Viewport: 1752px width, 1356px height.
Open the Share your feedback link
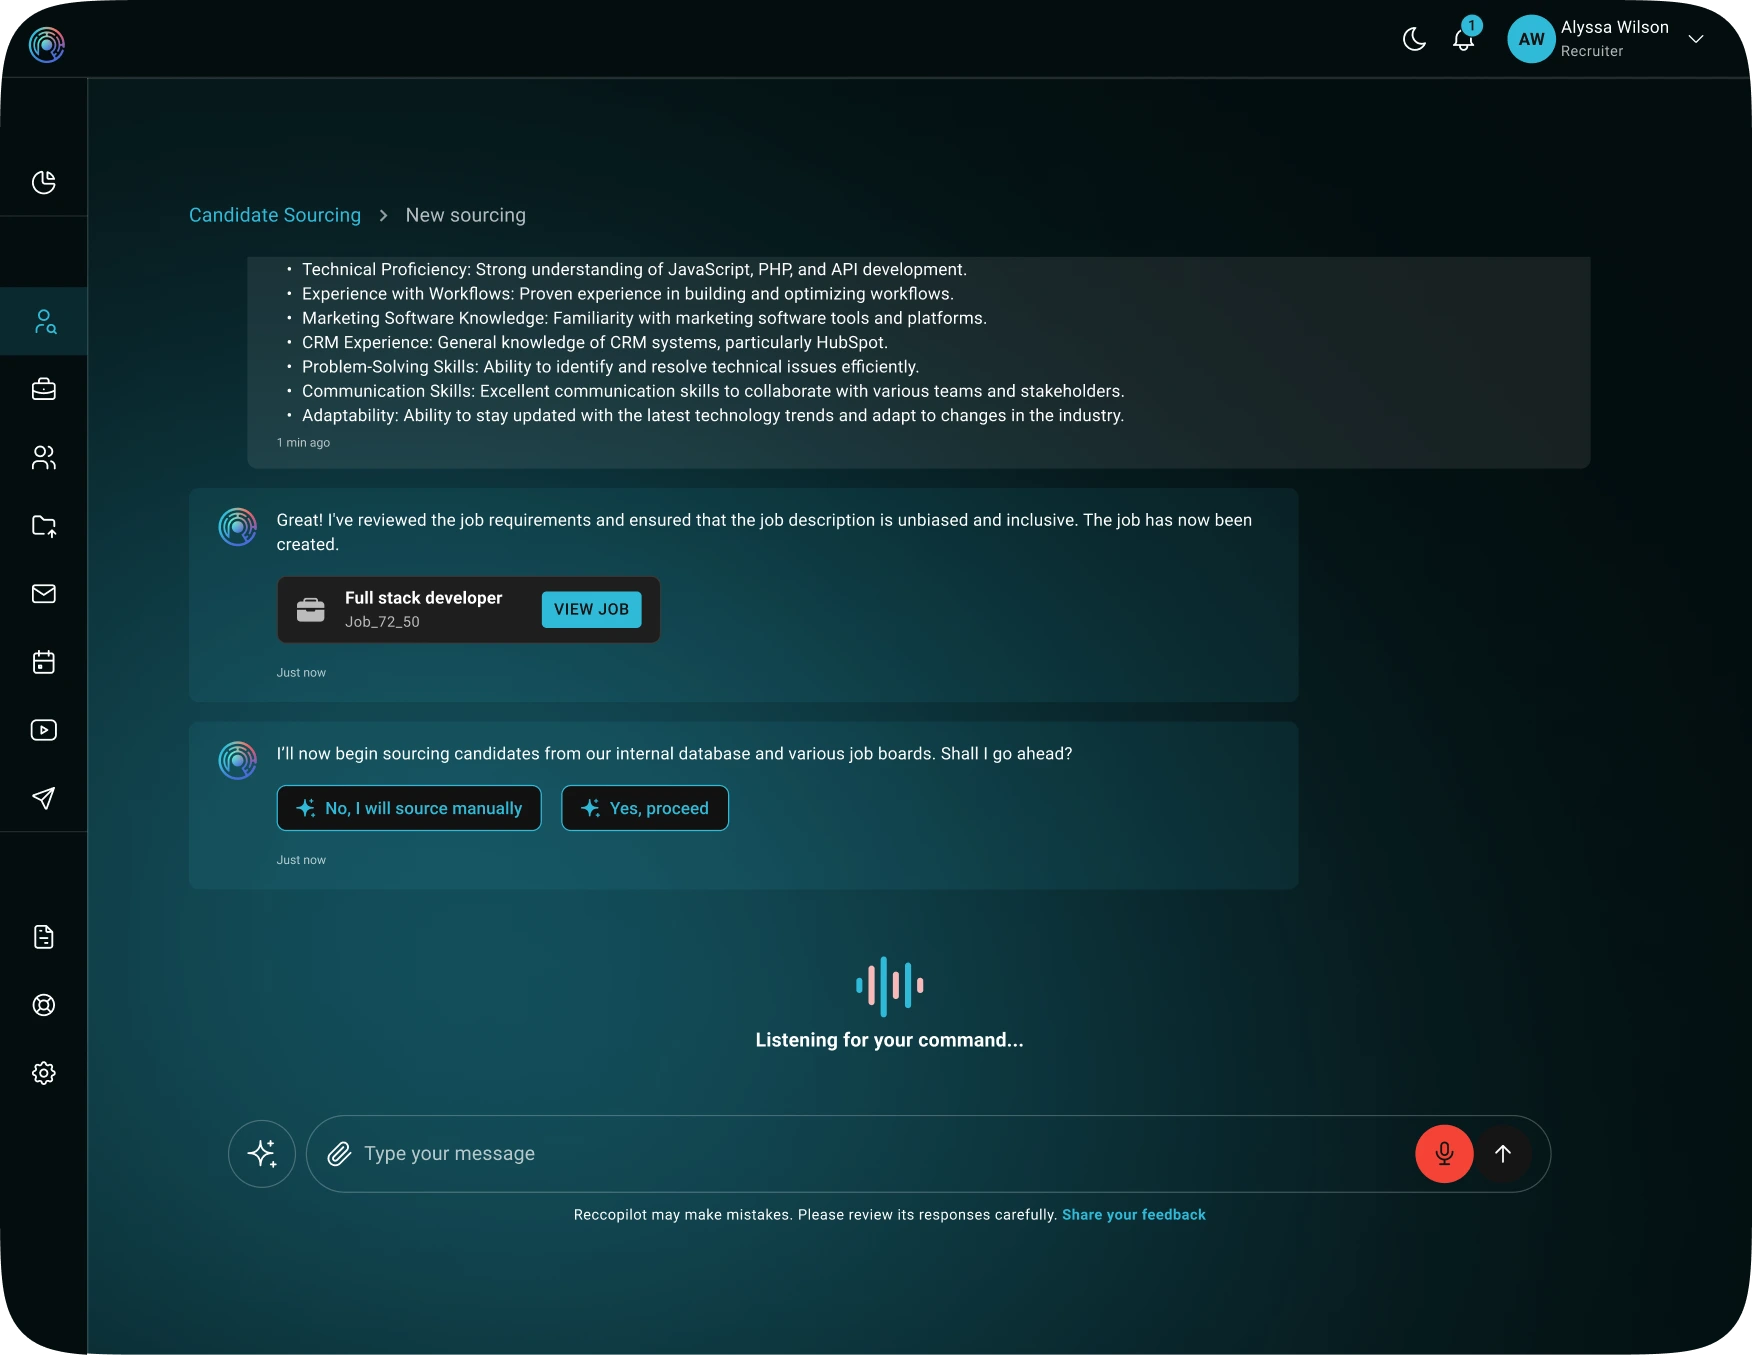pyautogui.click(x=1134, y=1215)
